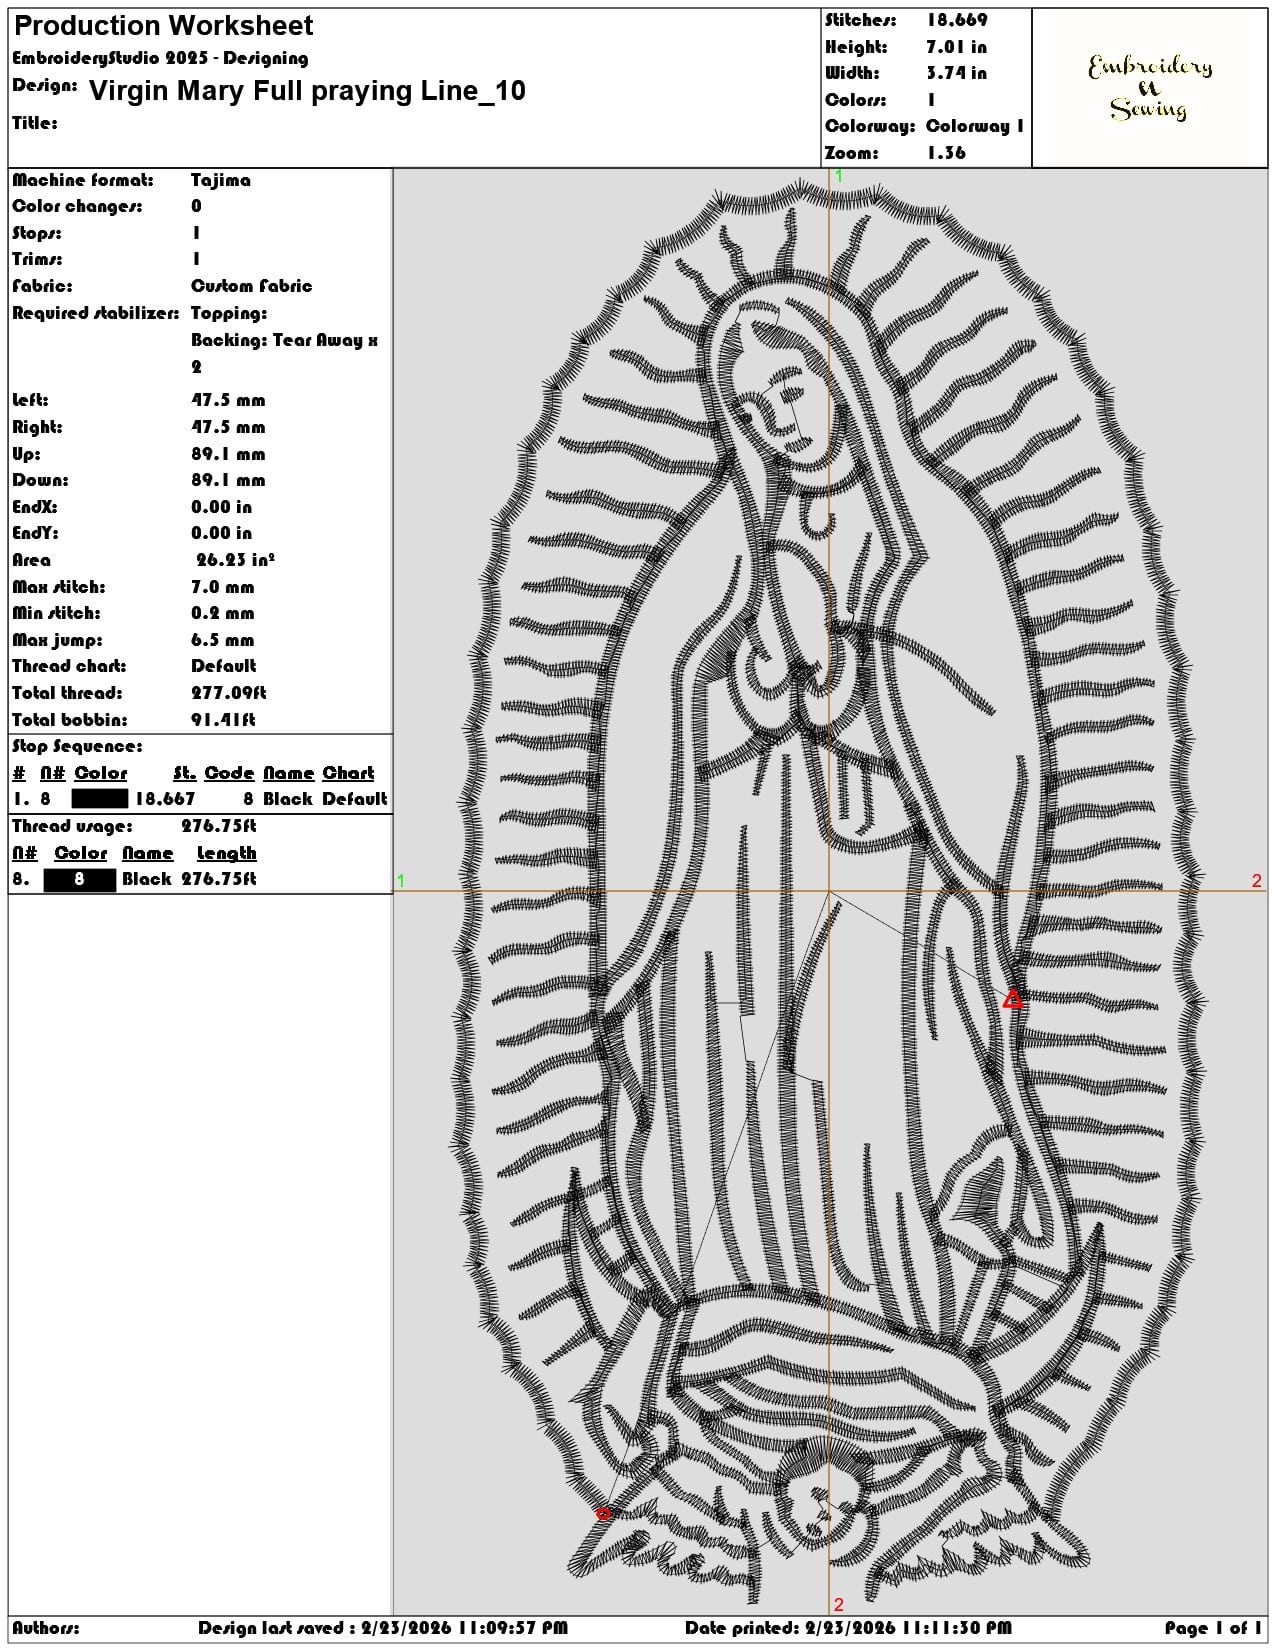Click the Production Worksheet heading
Screen dimensions: 1275x1650
click(163, 25)
